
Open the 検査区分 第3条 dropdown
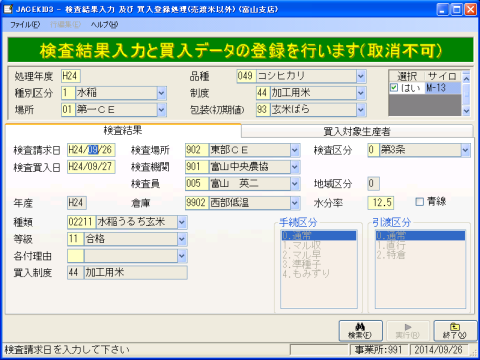coord(465,150)
